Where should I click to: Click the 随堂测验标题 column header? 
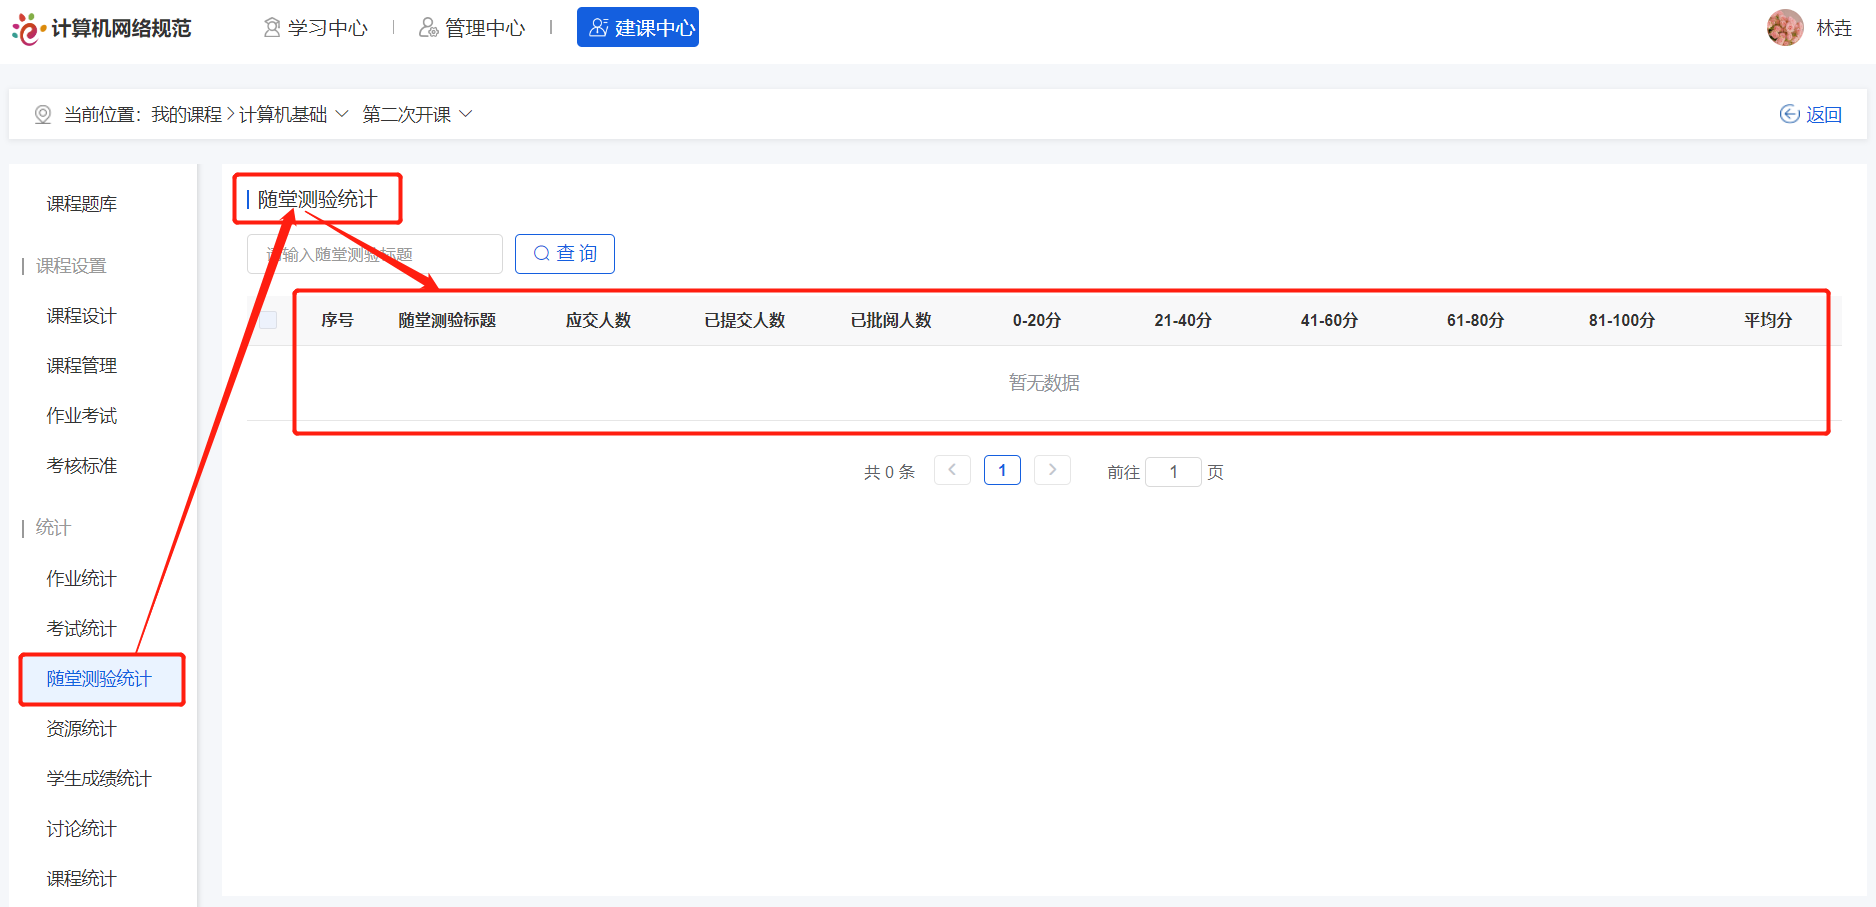pyautogui.click(x=447, y=320)
